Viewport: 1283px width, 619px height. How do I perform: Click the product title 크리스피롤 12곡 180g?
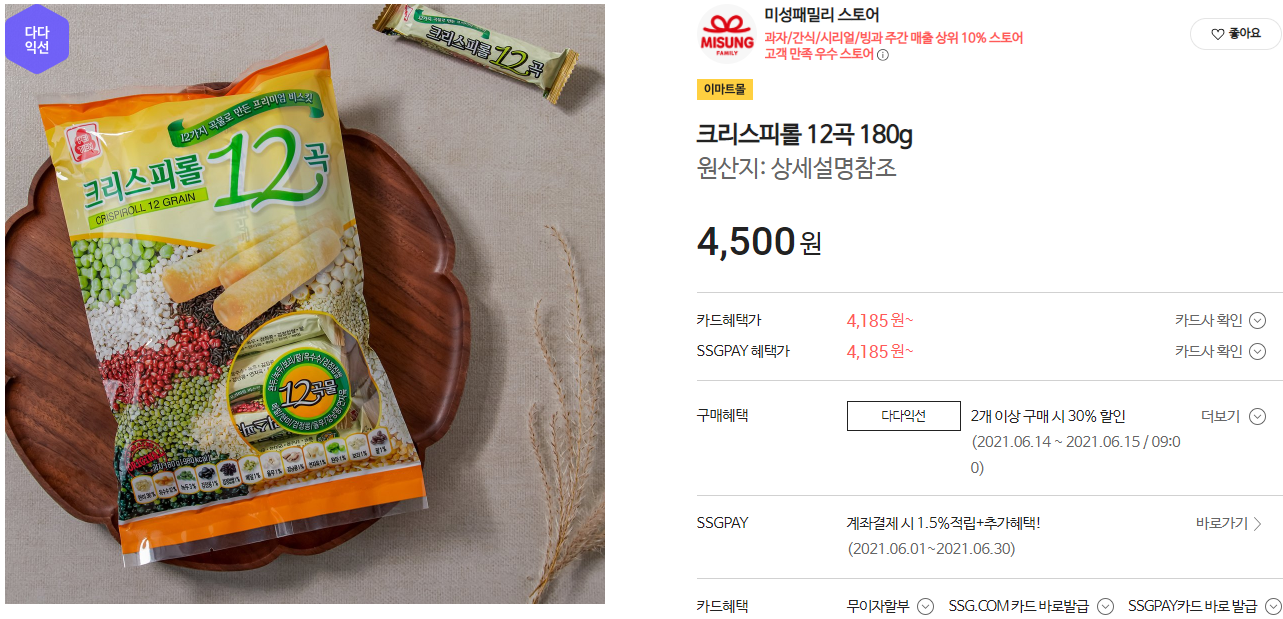(x=805, y=134)
